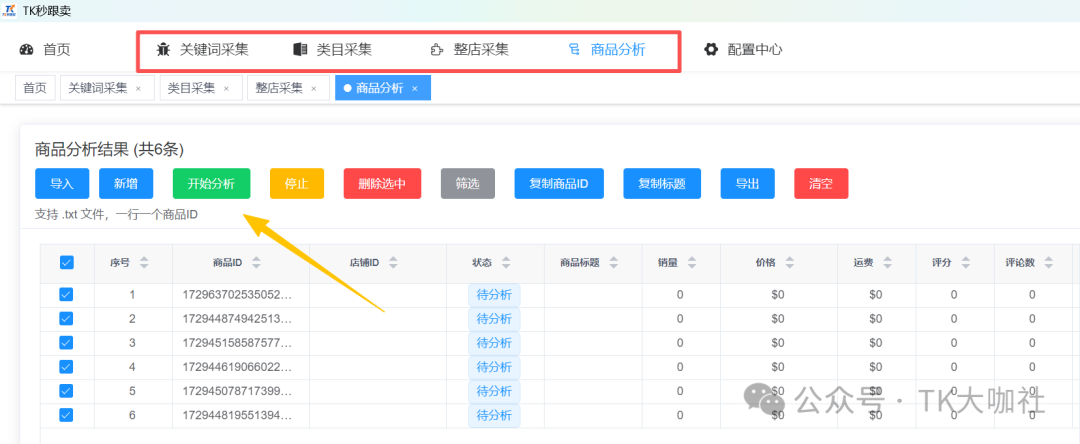Click the red 清空 button
The height and width of the screenshot is (444, 1080).
coord(821,184)
